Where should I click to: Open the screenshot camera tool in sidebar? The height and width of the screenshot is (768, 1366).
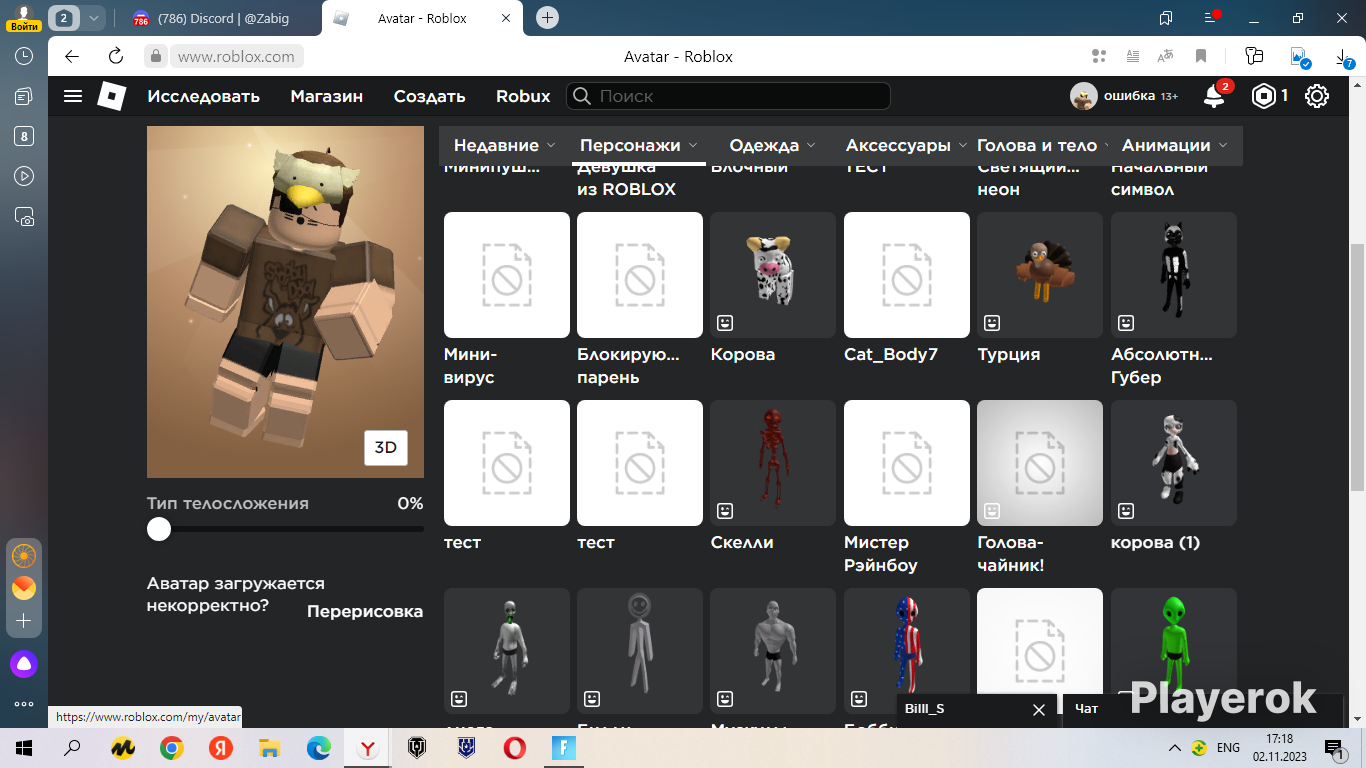tap(24, 216)
